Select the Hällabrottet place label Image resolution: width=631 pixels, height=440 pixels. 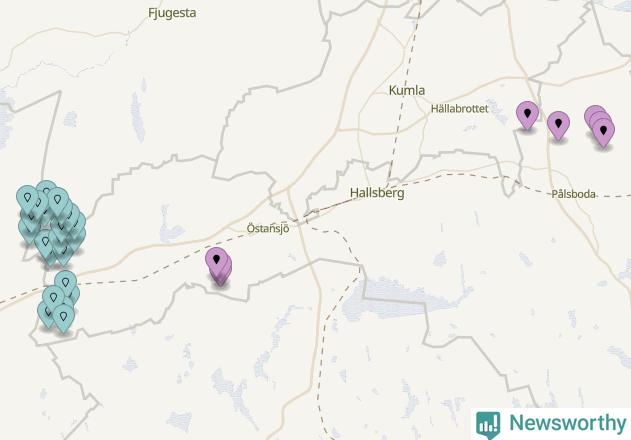[x=460, y=109]
